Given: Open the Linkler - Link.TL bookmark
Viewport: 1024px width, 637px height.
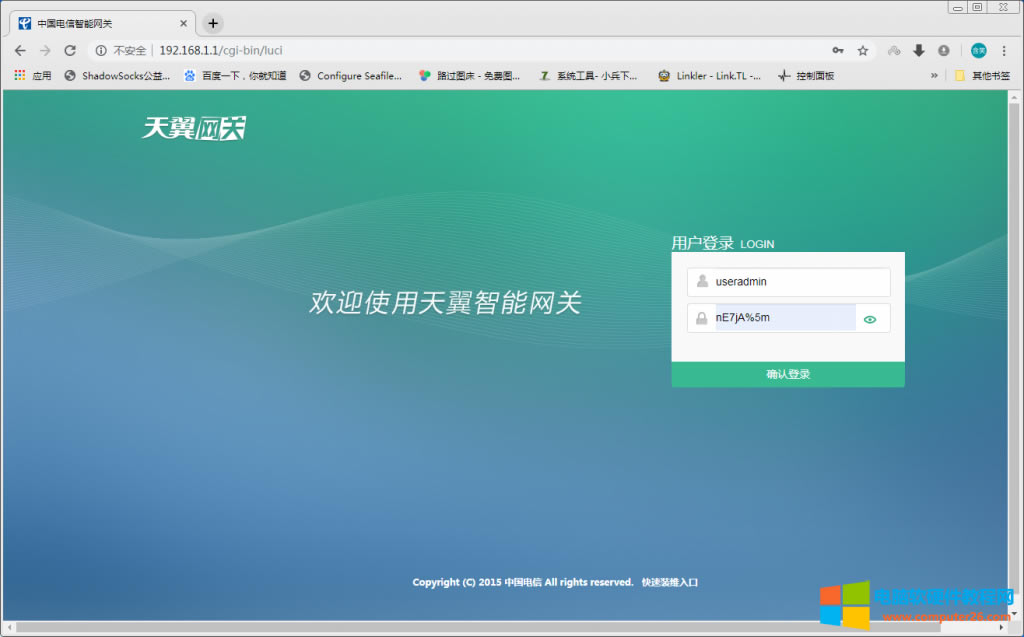Looking at the screenshot, I should click(709, 76).
